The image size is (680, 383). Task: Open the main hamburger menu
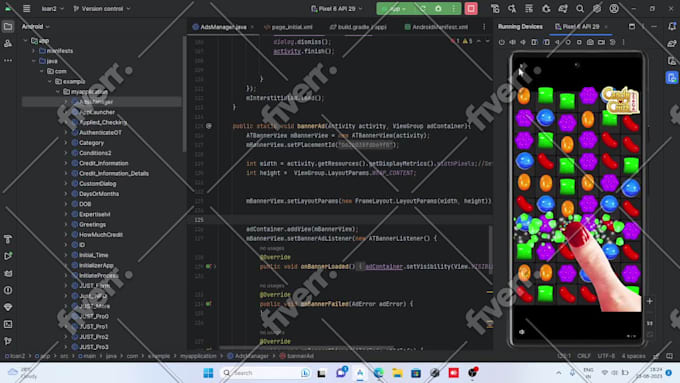pyautogui.click(x=26, y=9)
